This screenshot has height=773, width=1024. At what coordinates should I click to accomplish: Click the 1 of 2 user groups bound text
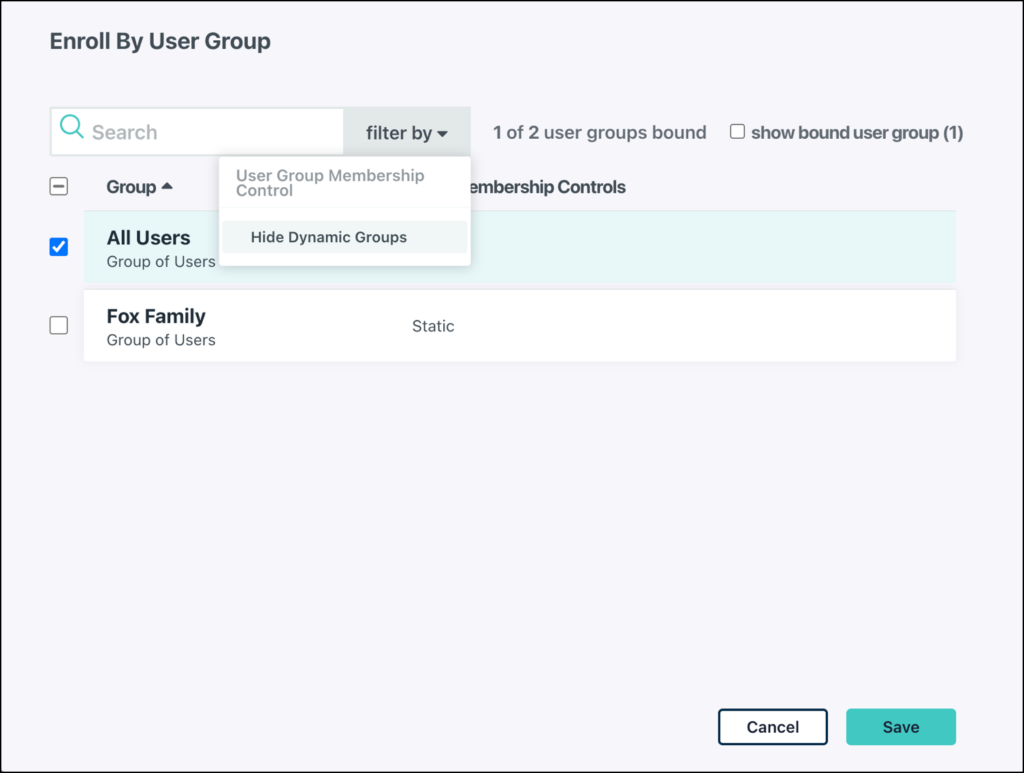point(599,131)
